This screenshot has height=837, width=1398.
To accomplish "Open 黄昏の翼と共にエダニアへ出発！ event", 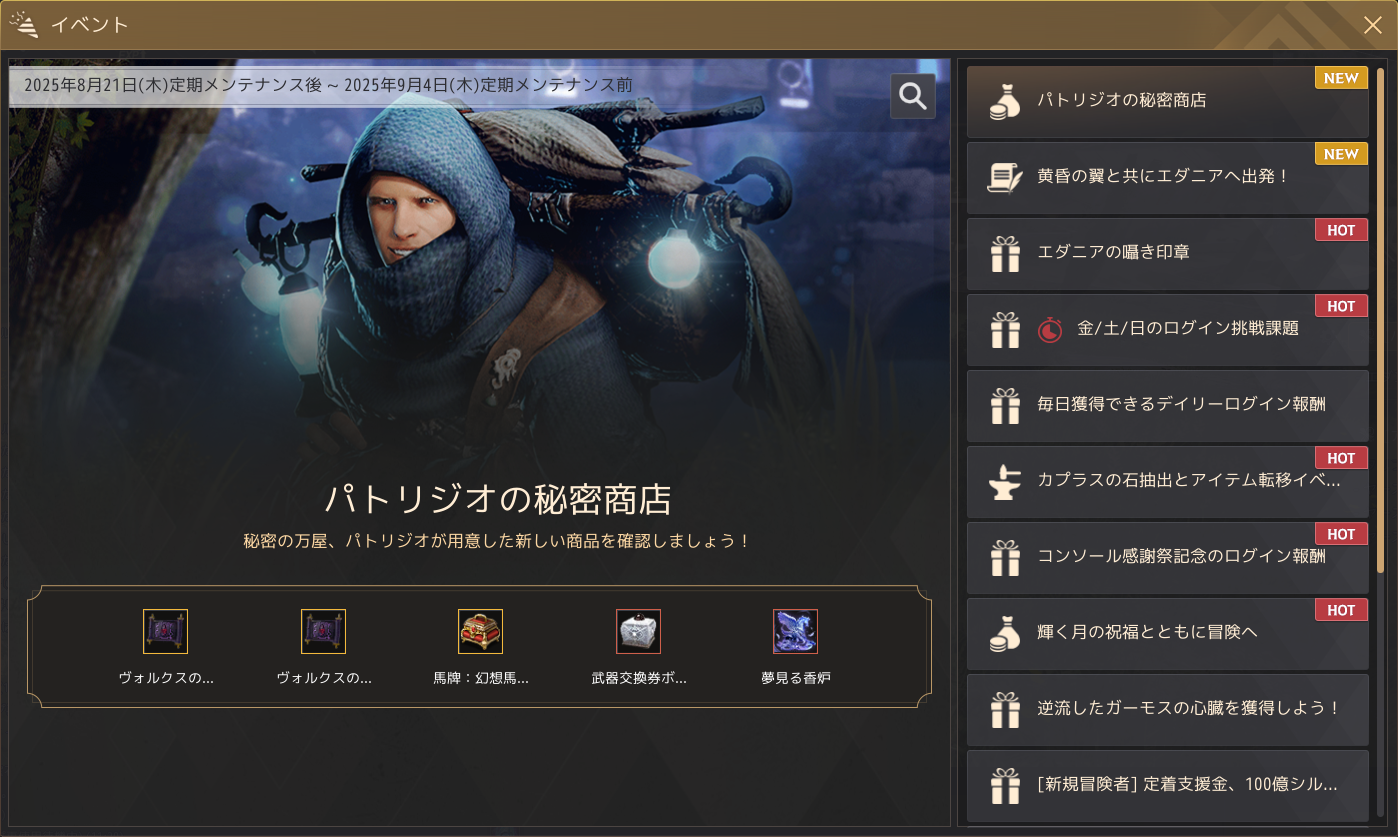I will (1167, 177).
